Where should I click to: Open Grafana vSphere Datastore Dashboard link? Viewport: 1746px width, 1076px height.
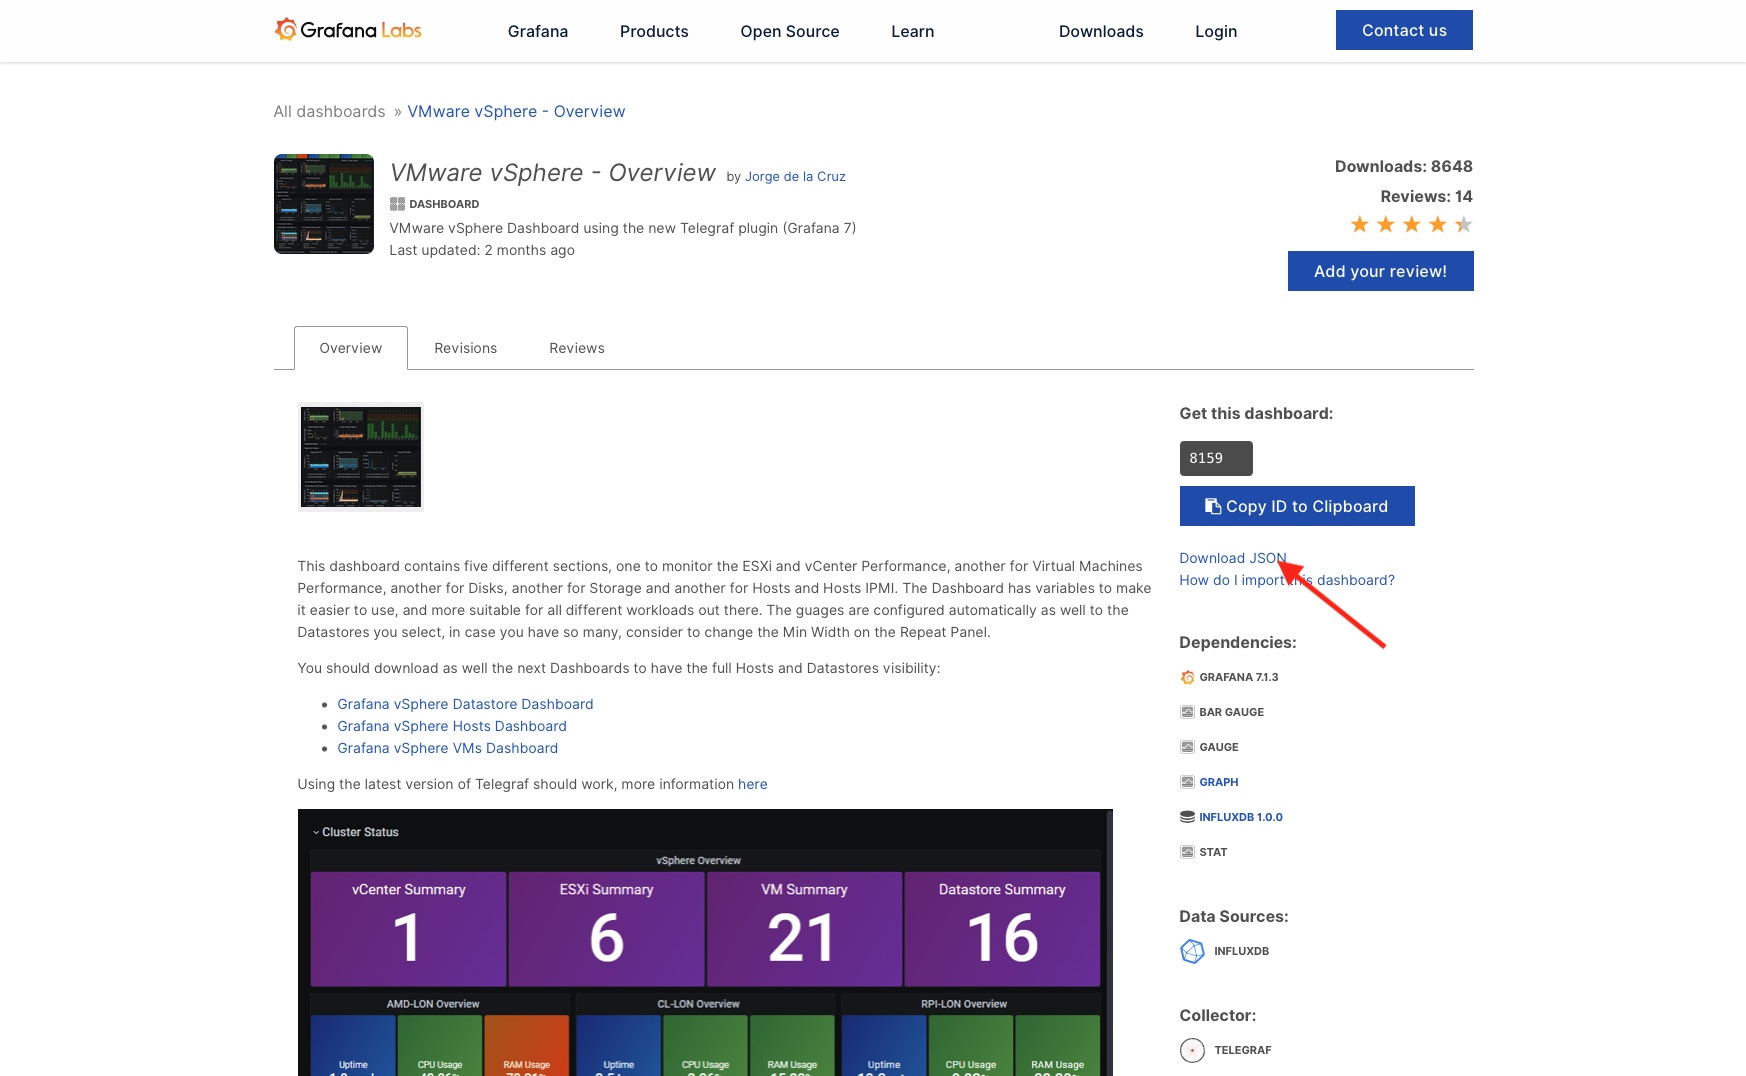(x=465, y=704)
